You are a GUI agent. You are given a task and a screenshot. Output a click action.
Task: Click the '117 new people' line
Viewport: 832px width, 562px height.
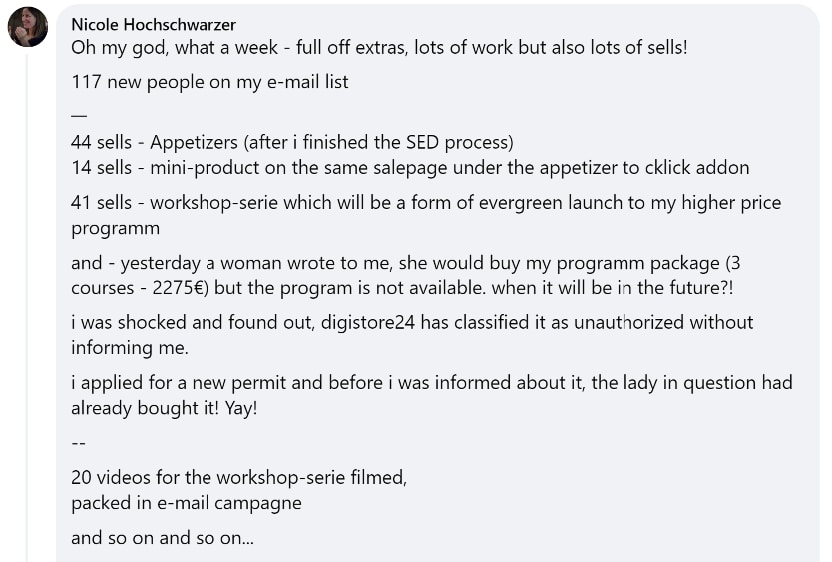click(x=210, y=82)
